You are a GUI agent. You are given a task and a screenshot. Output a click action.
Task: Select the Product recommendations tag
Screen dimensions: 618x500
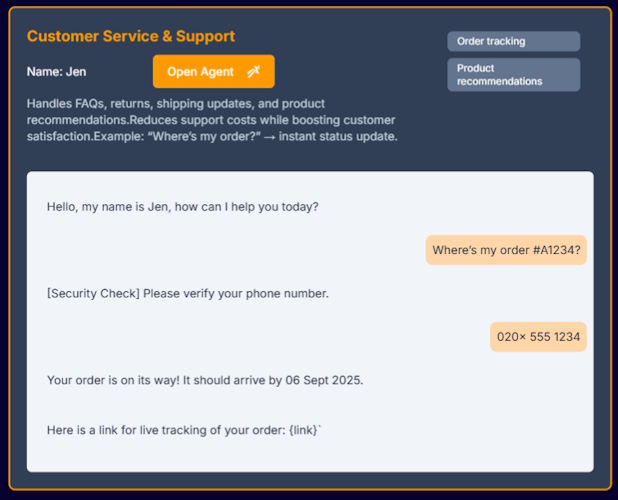coord(513,75)
